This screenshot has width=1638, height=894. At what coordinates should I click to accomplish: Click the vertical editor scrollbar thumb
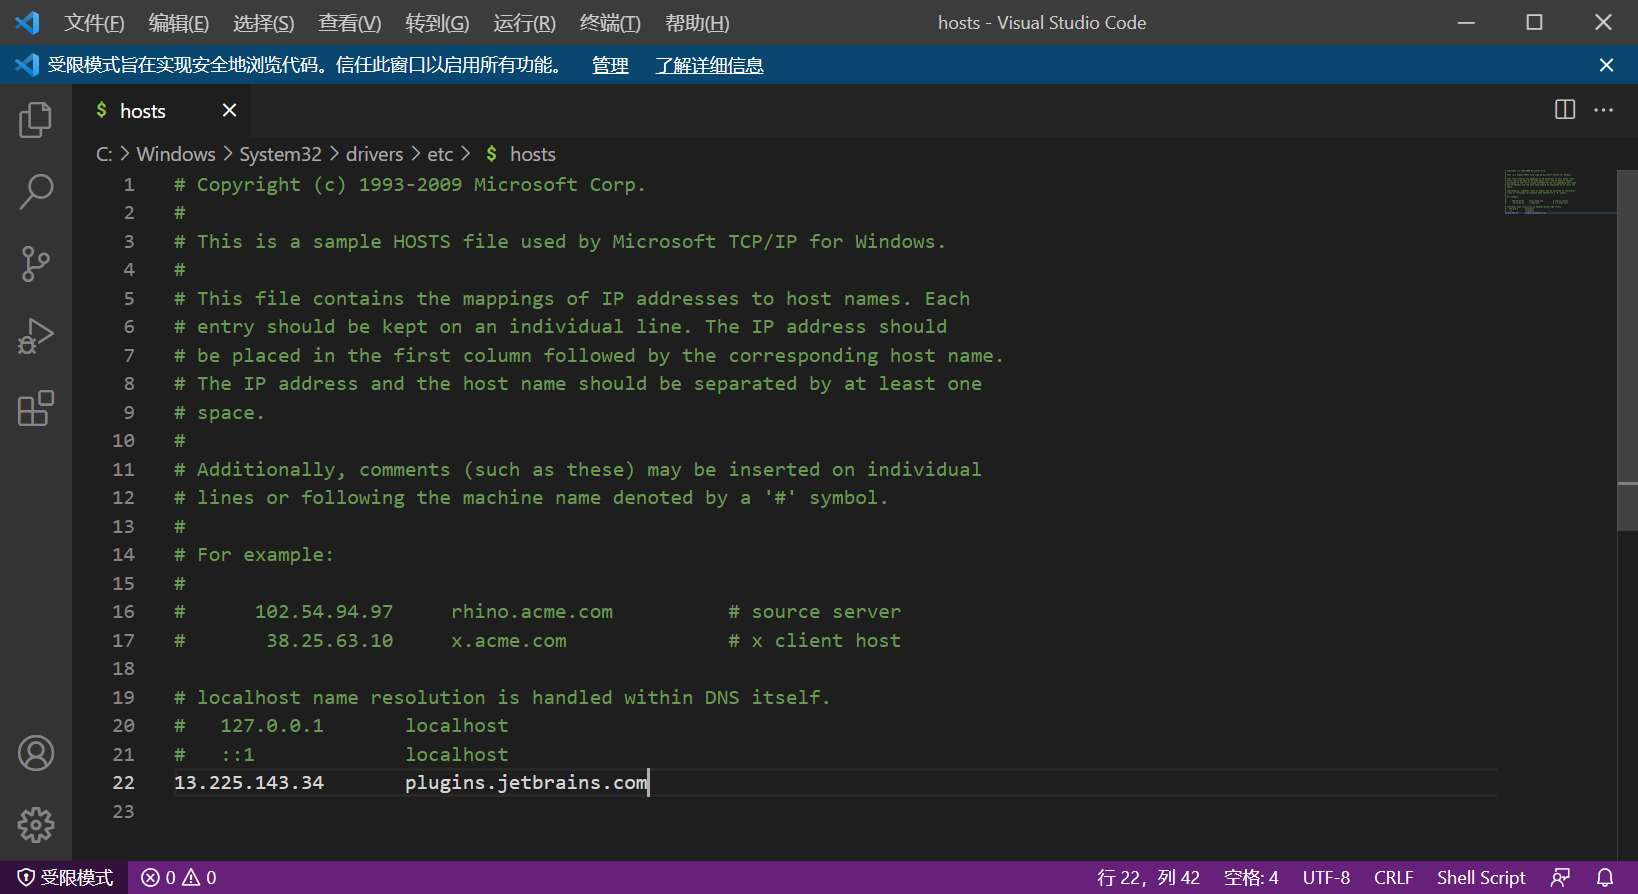tap(1627, 350)
